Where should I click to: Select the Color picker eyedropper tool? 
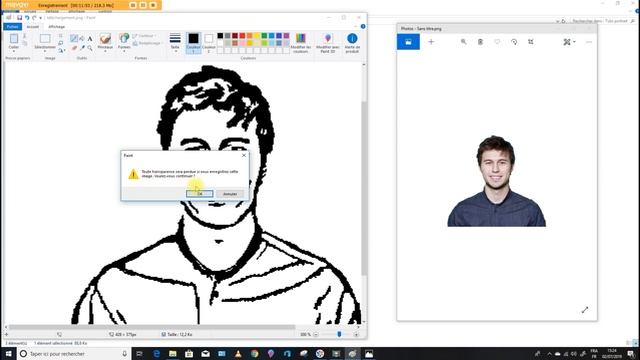82,48
